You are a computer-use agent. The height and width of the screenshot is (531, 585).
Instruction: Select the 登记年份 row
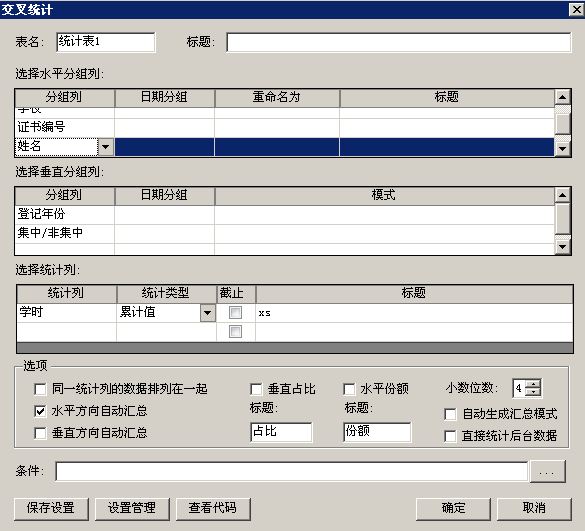(284, 215)
